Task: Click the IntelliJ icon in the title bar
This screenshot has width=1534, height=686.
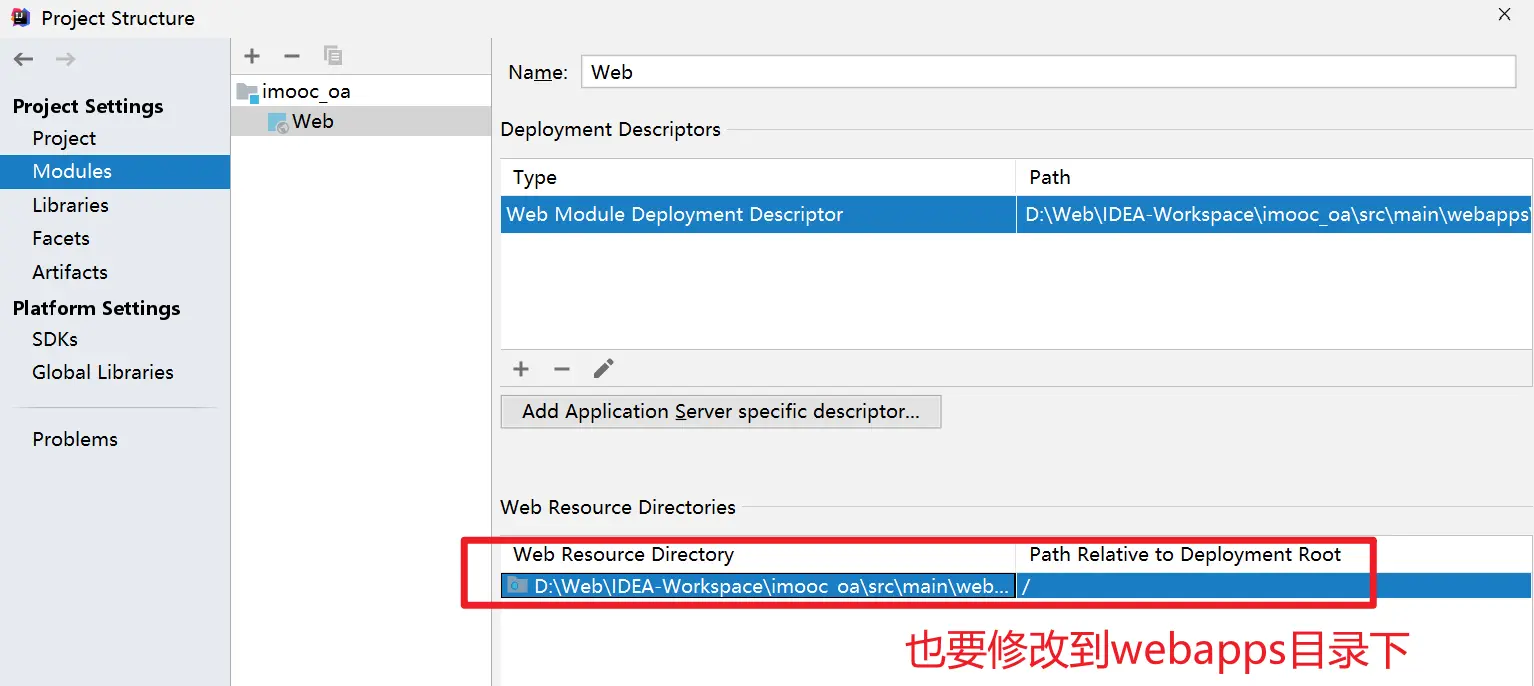Action: pyautogui.click(x=20, y=18)
